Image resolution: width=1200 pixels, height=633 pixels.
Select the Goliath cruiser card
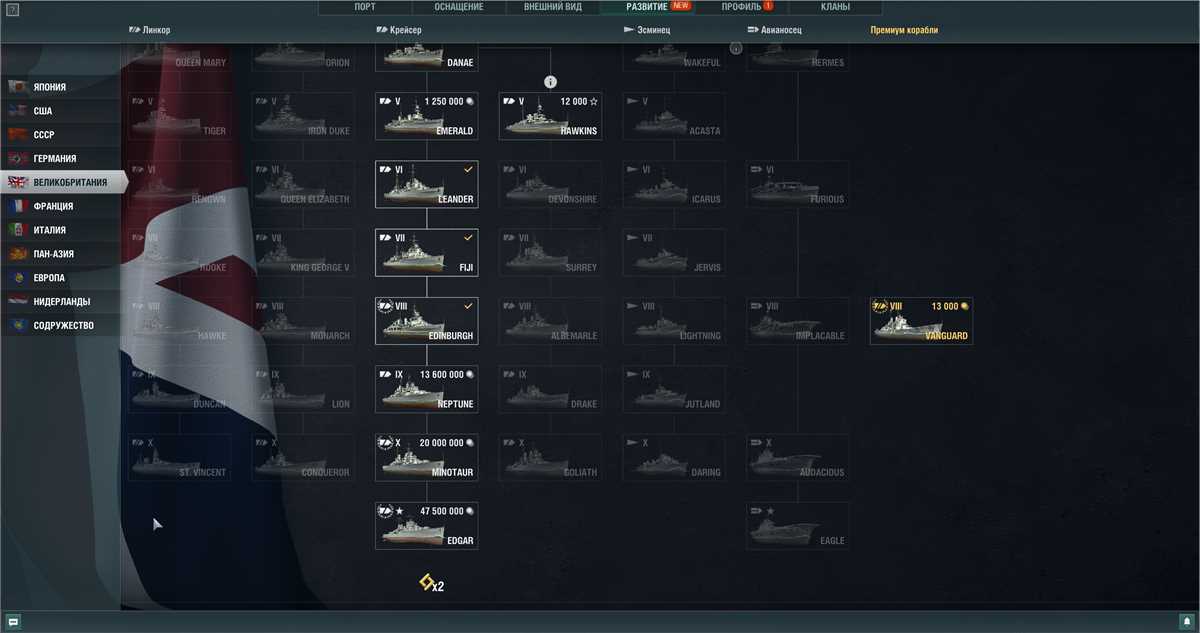pos(550,457)
